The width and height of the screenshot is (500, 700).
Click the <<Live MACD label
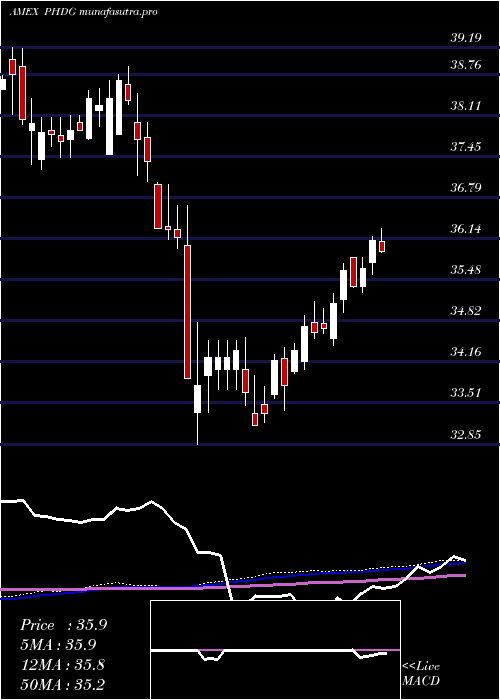pyautogui.click(x=421, y=674)
